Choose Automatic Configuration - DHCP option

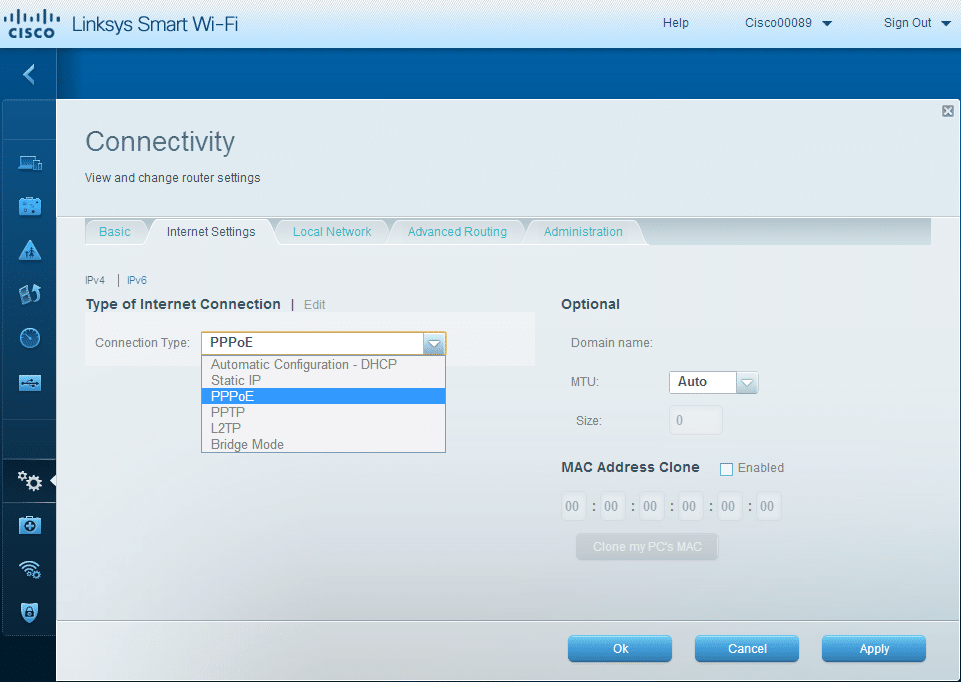tap(323, 365)
